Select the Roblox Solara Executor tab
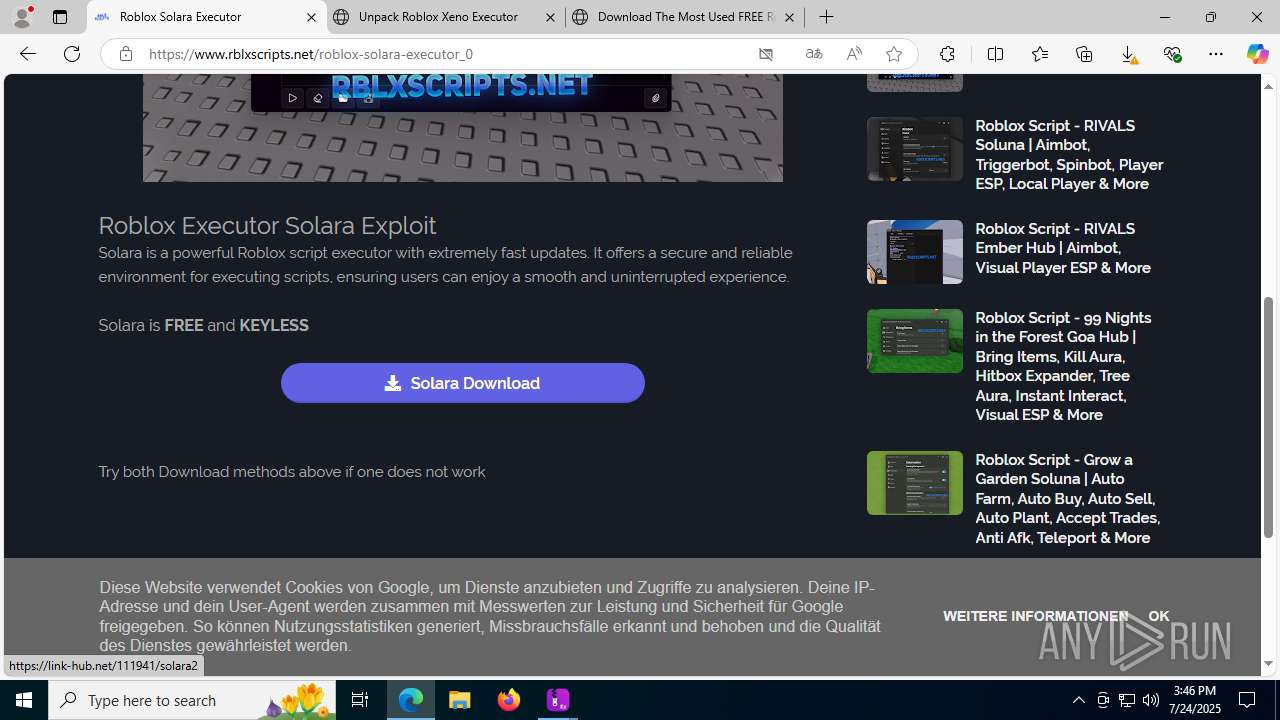This screenshot has height=720, width=1280. tap(206, 17)
